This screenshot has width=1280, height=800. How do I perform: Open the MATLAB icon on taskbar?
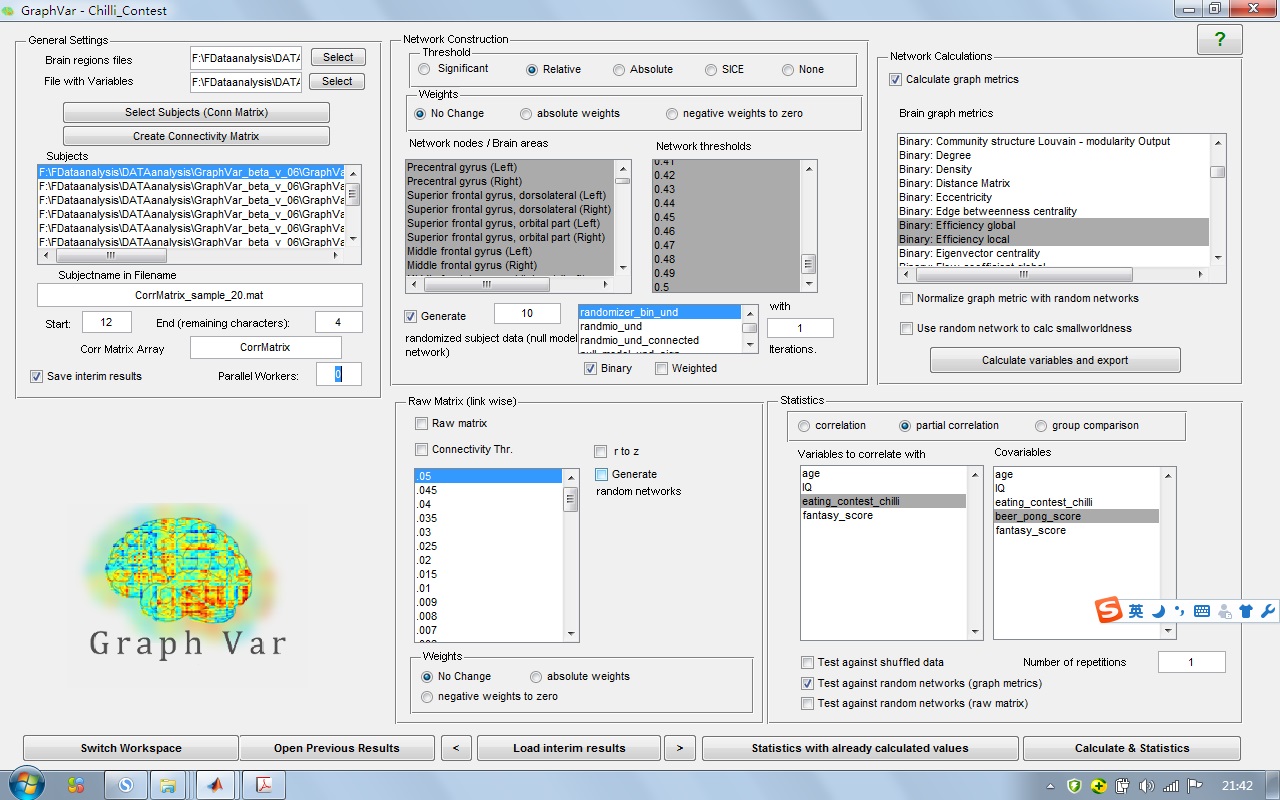pos(215,784)
